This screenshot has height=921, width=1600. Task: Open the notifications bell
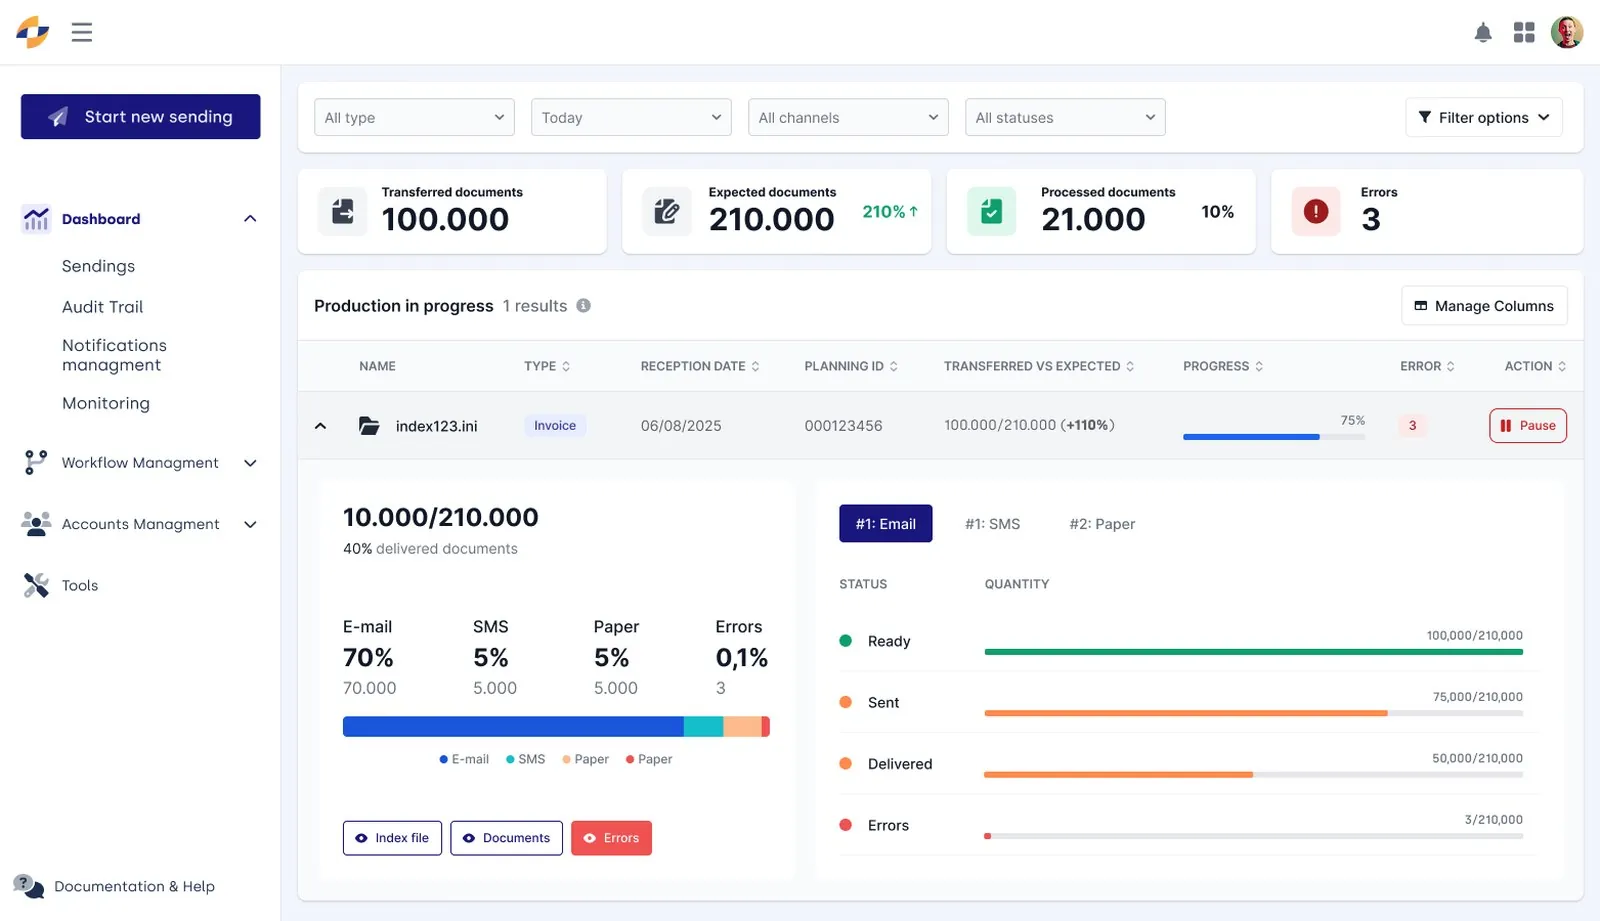pos(1483,33)
